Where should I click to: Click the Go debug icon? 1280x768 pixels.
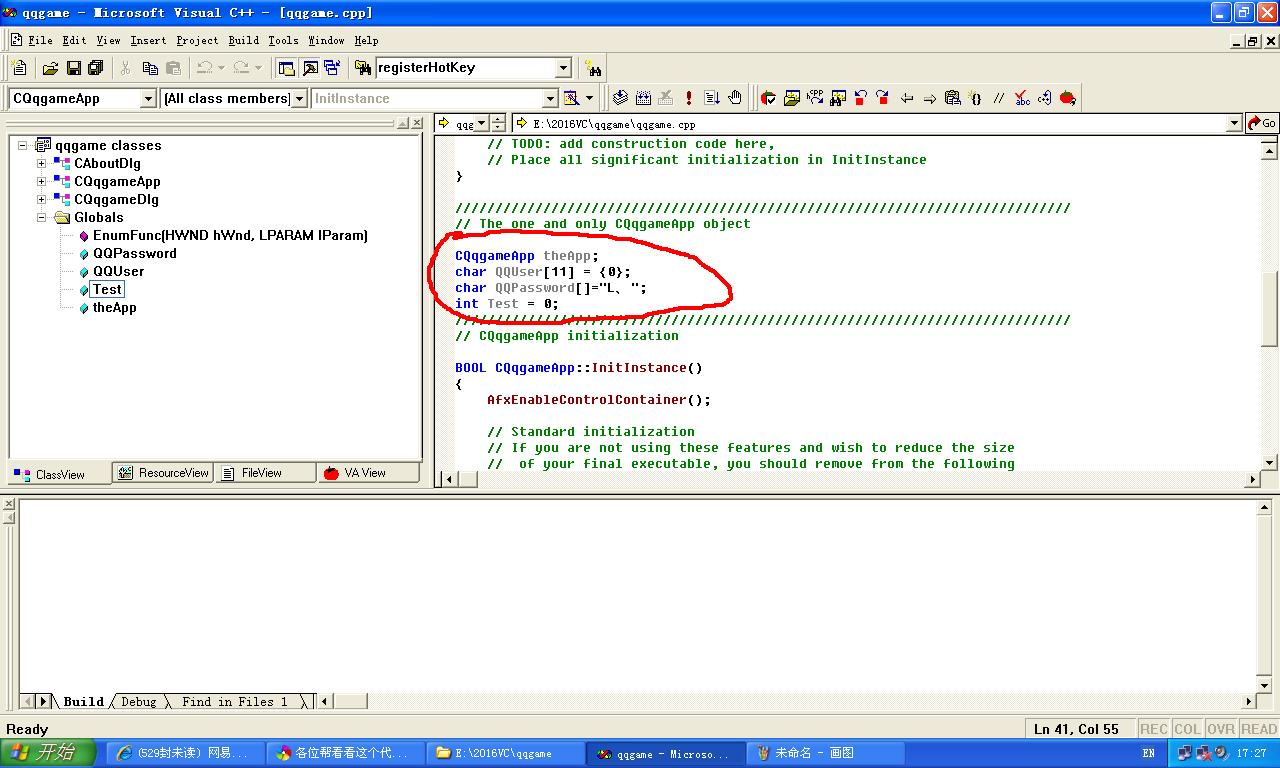click(712, 98)
